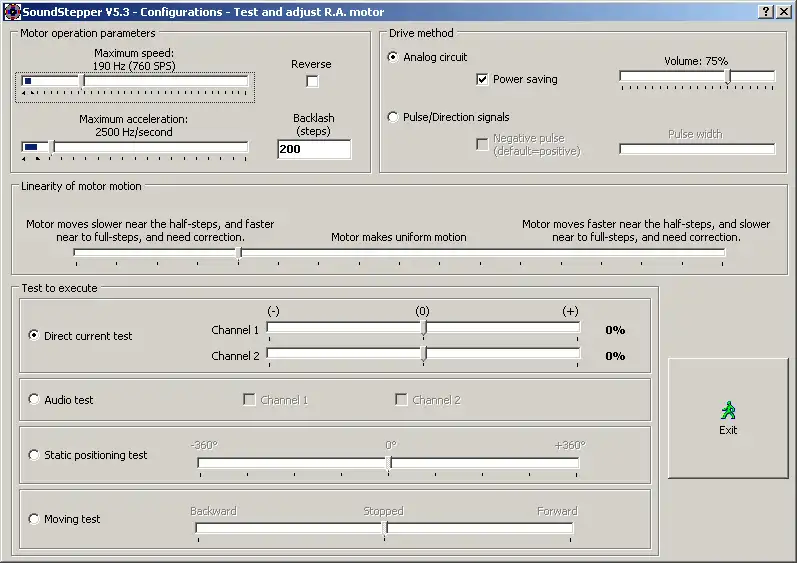Click the 'Motor makes uniform motion' label
797x563 pixels.
coord(398,237)
